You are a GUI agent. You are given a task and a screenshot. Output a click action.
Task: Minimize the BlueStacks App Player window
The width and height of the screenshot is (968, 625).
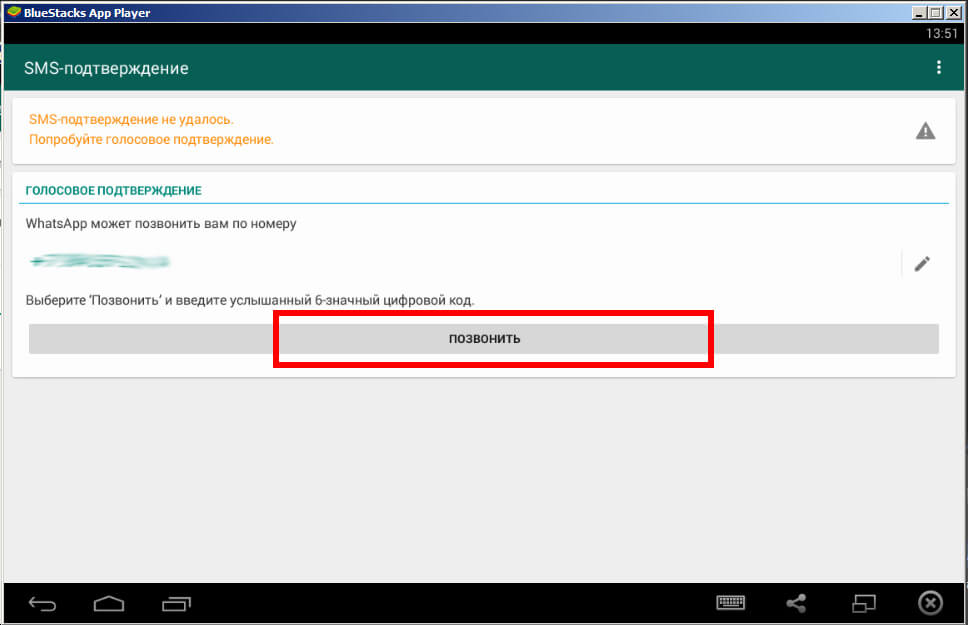click(919, 12)
